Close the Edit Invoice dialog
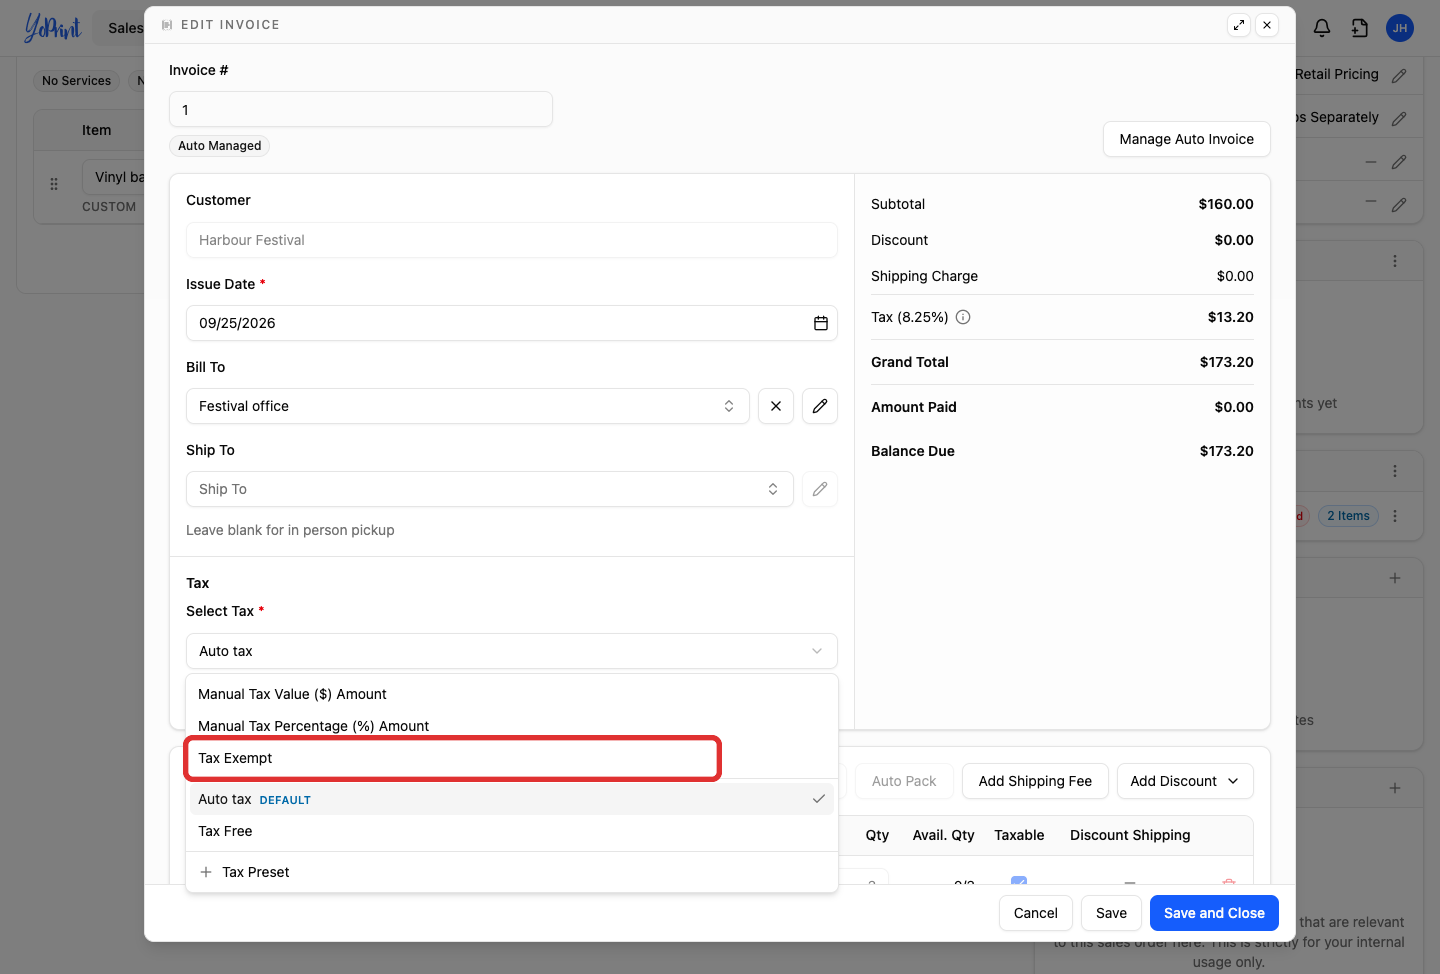Viewport: 1440px width, 974px height. coord(1267,25)
